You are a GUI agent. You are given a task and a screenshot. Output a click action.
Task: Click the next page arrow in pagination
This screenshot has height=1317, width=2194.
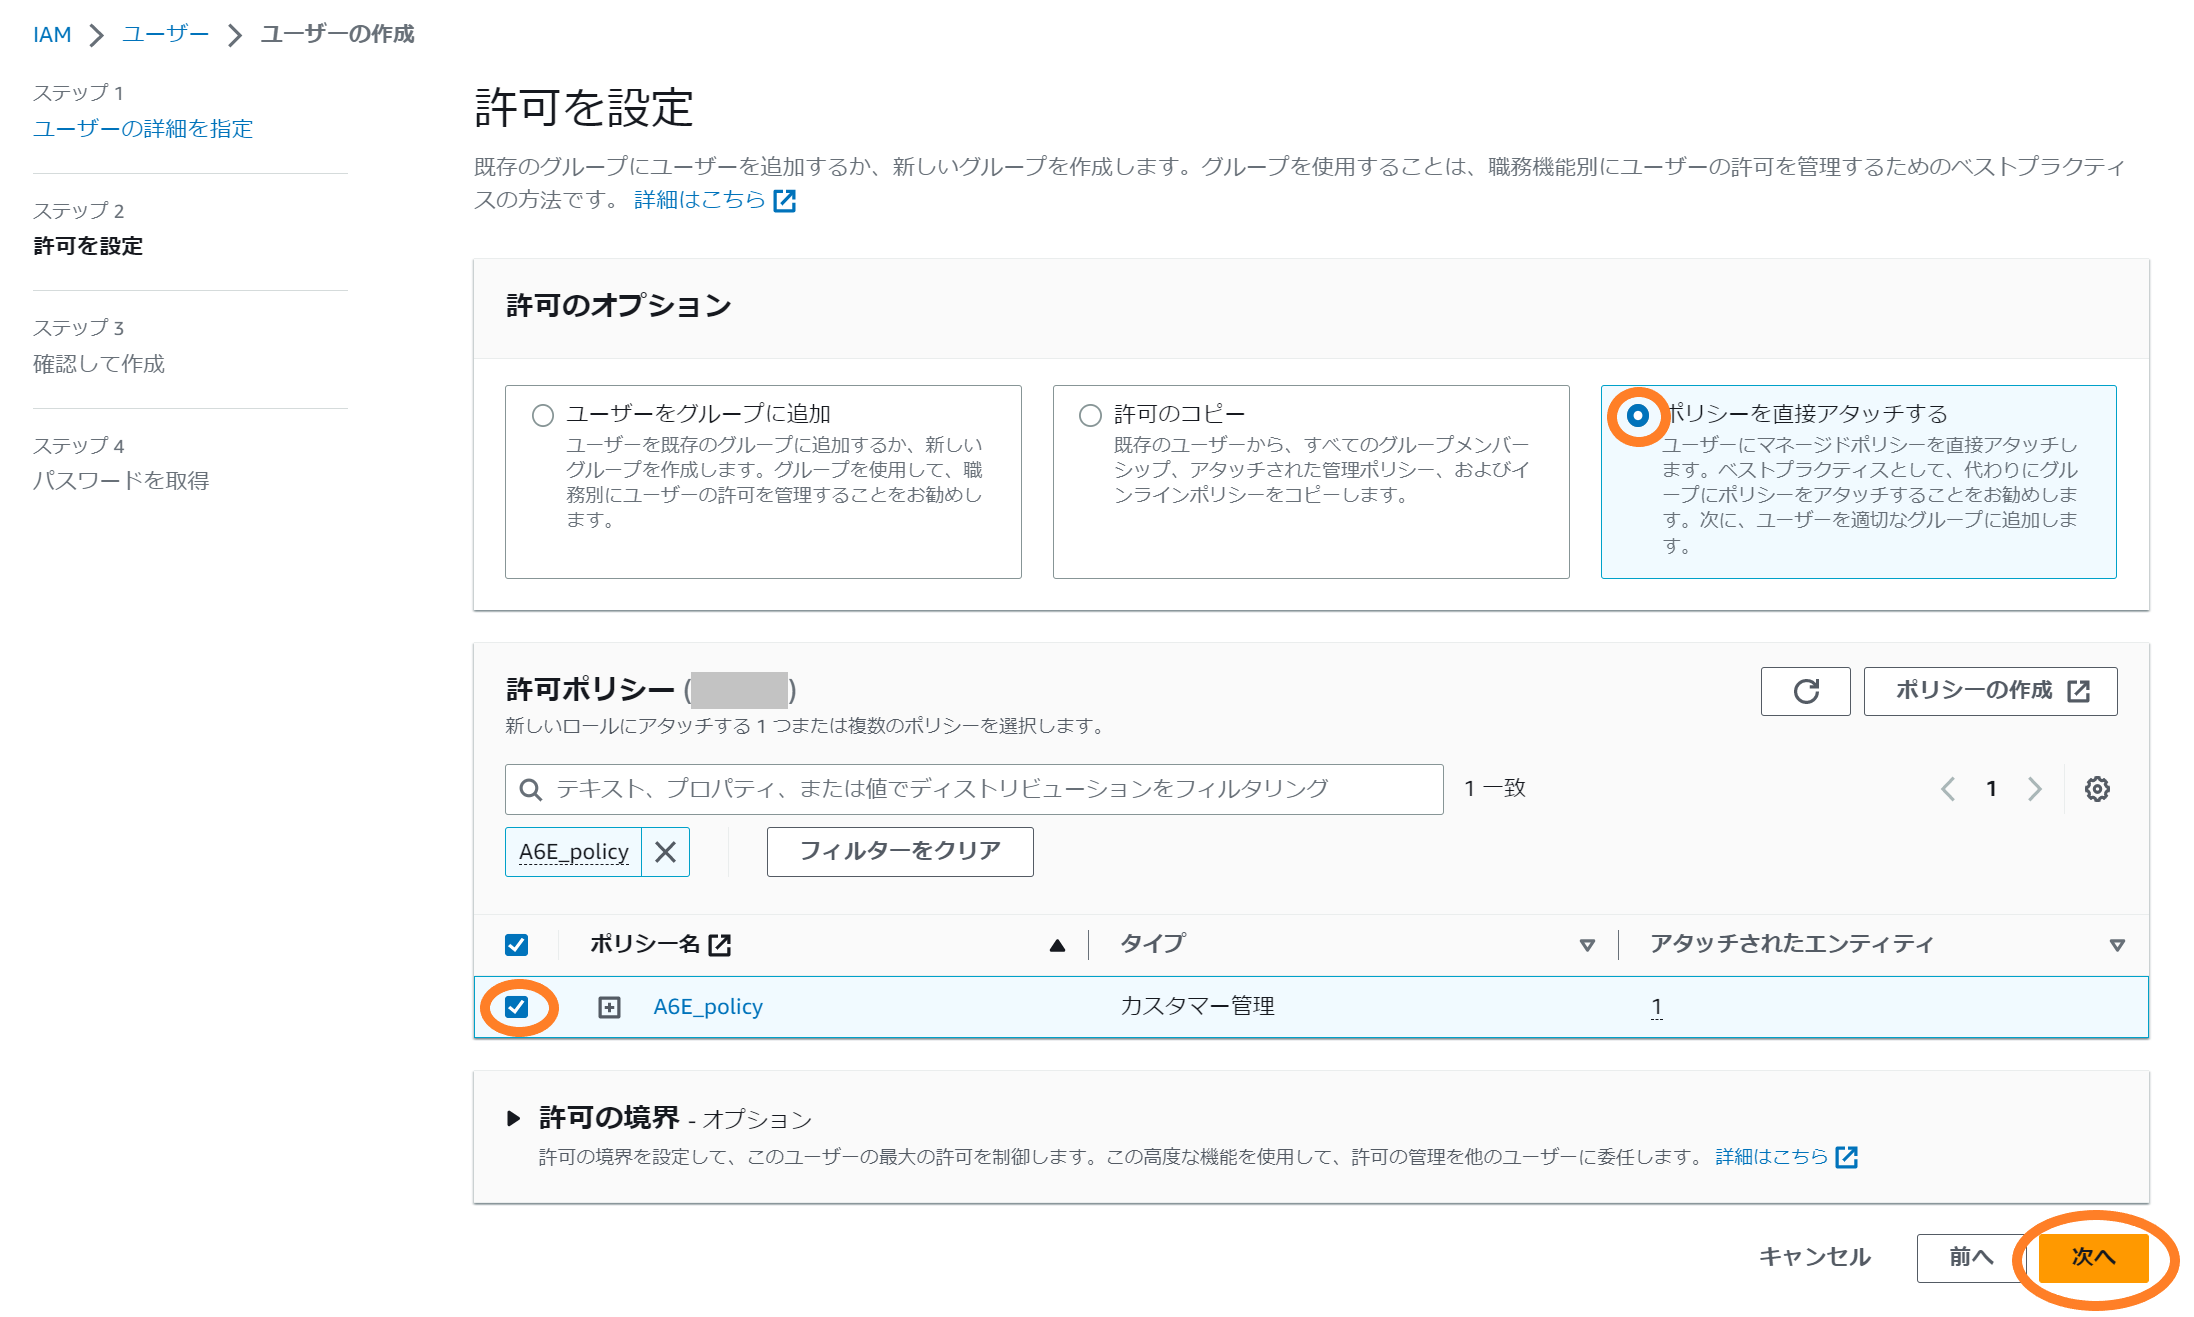pyautogui.click(x=2036, y=789)
